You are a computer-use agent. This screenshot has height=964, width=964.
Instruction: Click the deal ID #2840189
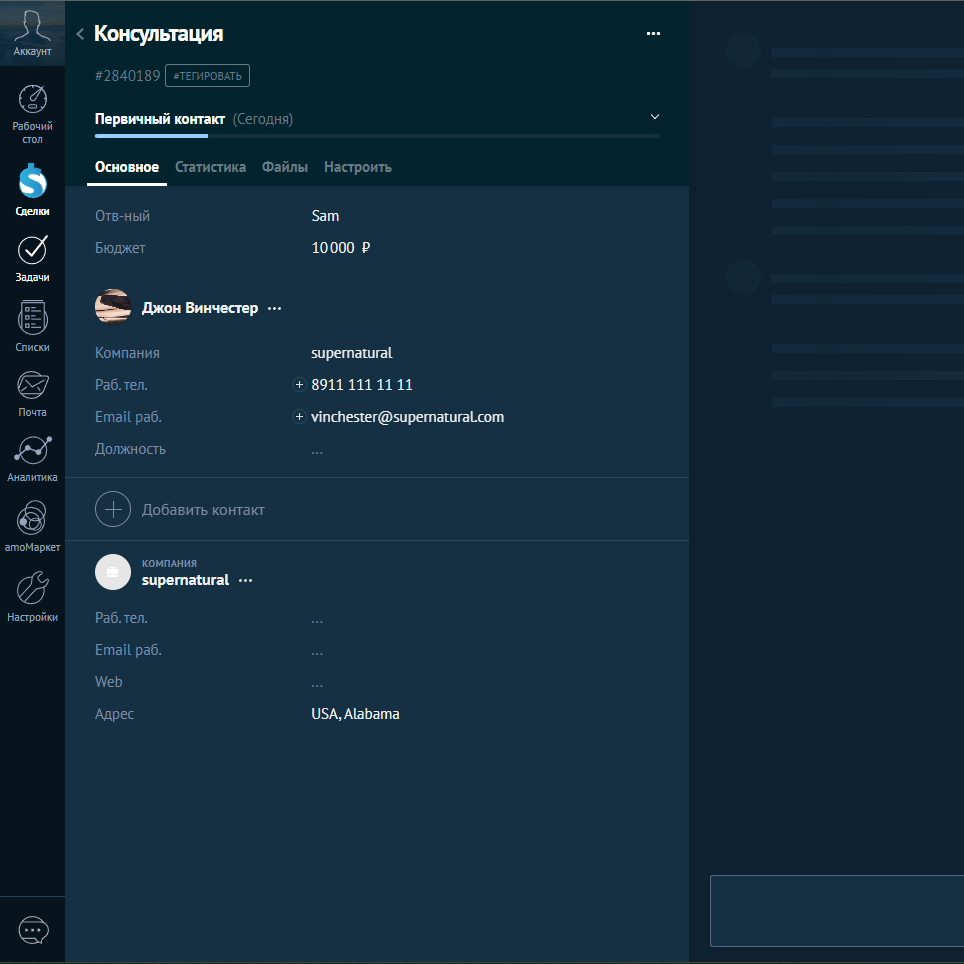coord(127,76)
